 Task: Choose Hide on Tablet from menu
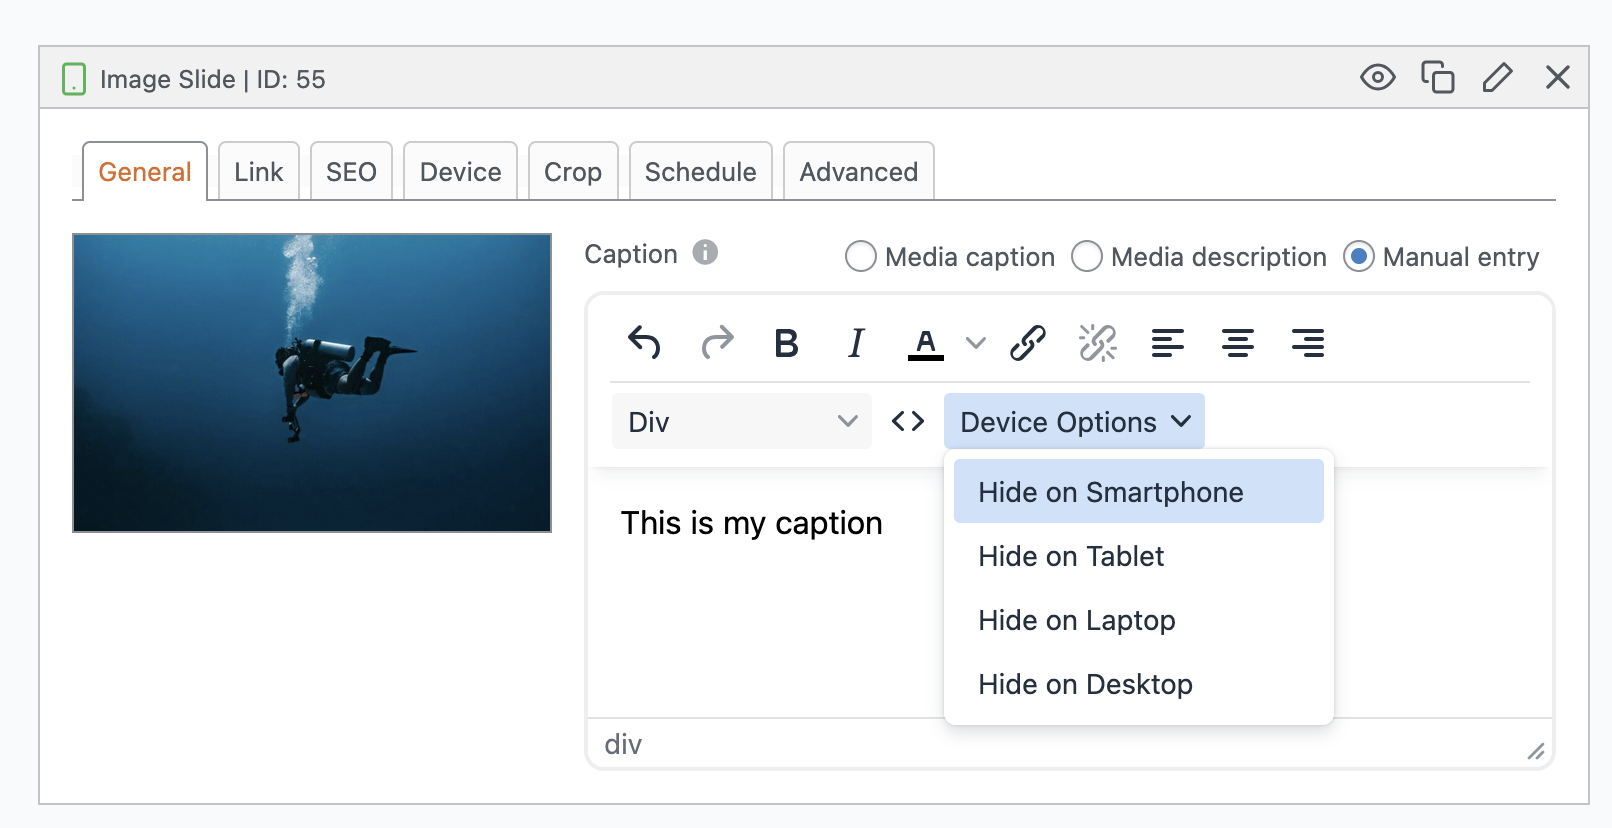pyautogui.click(x=1071, y=556)
